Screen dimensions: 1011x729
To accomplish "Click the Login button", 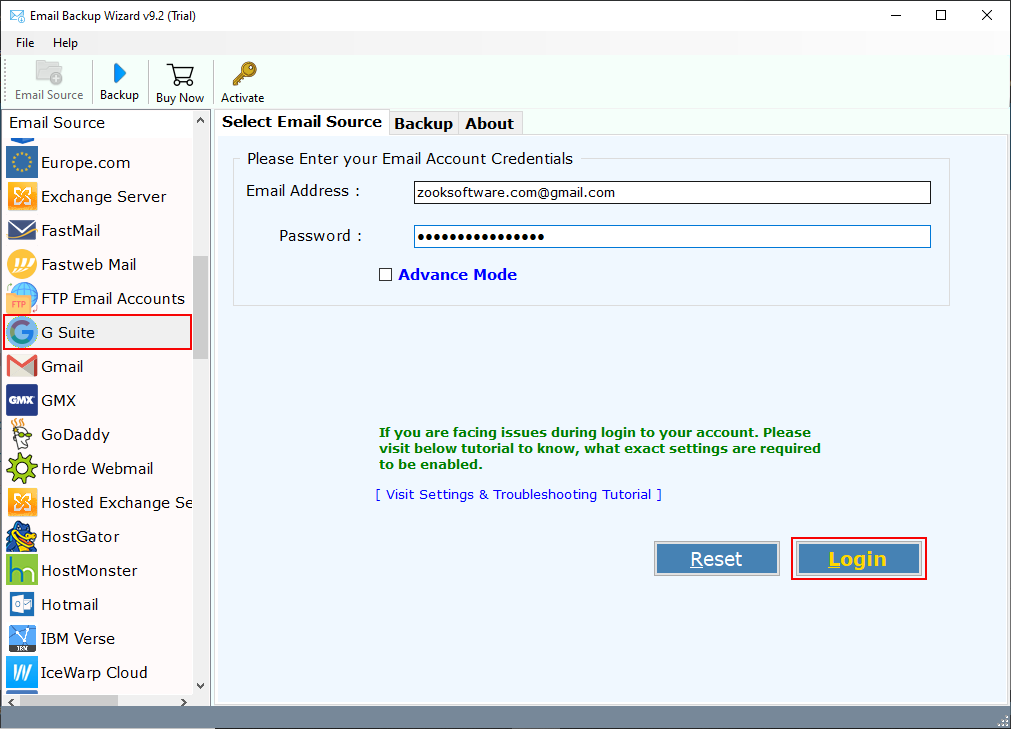I will tap(858, 559).
